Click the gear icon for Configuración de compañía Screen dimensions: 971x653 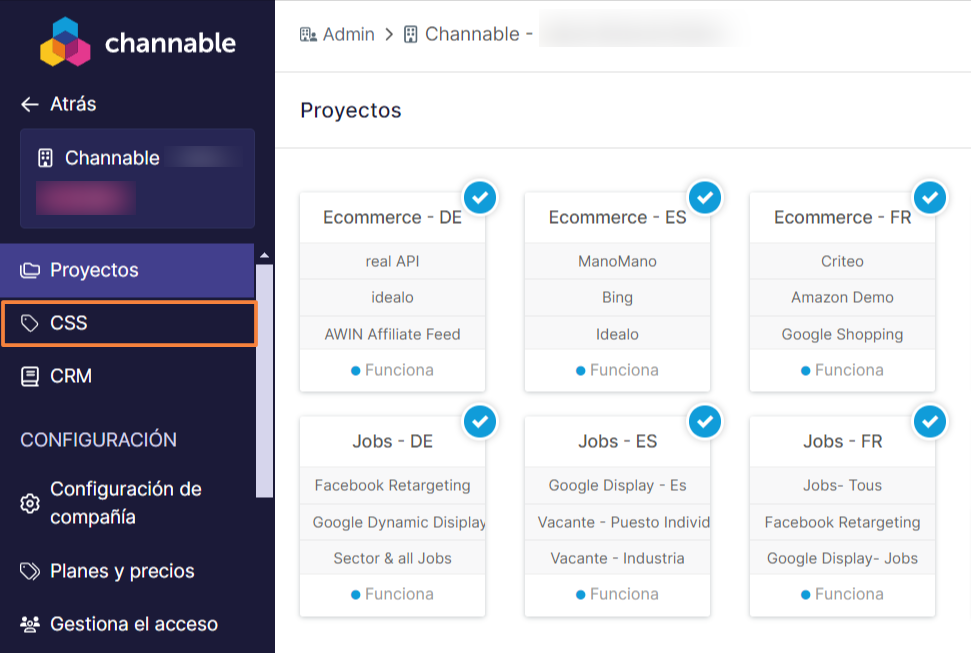(30, 503)
